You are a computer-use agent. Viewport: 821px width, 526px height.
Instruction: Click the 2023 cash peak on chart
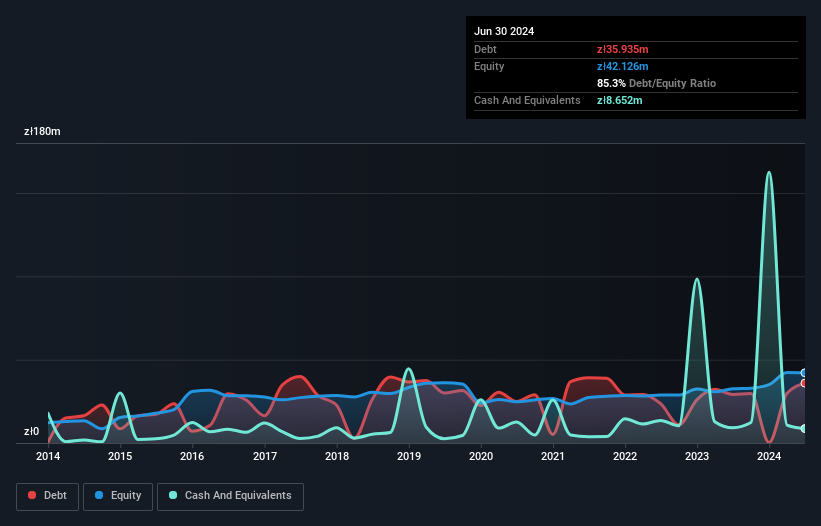tap(697, 279)
